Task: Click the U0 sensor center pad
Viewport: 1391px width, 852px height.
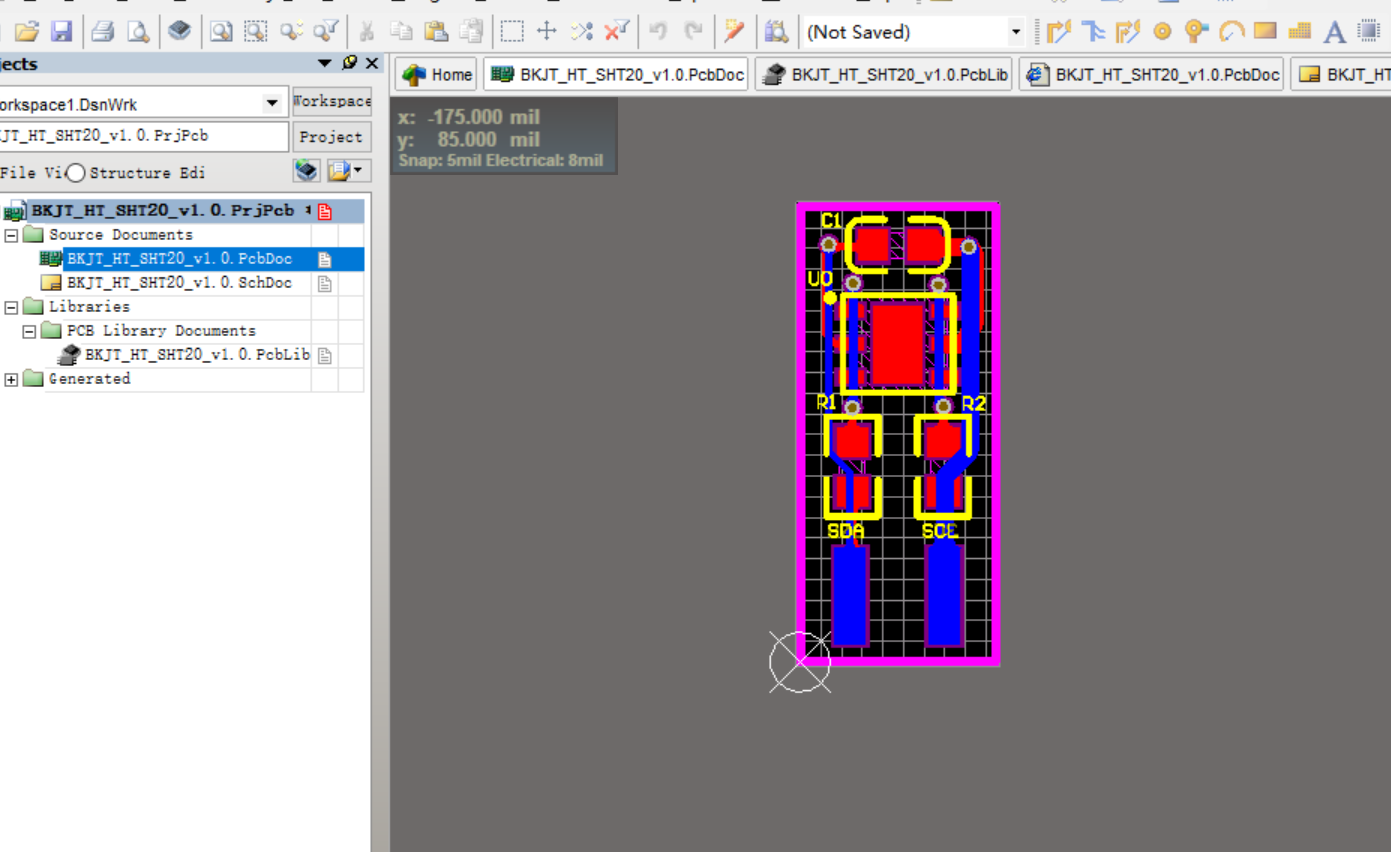Action: 897,344
